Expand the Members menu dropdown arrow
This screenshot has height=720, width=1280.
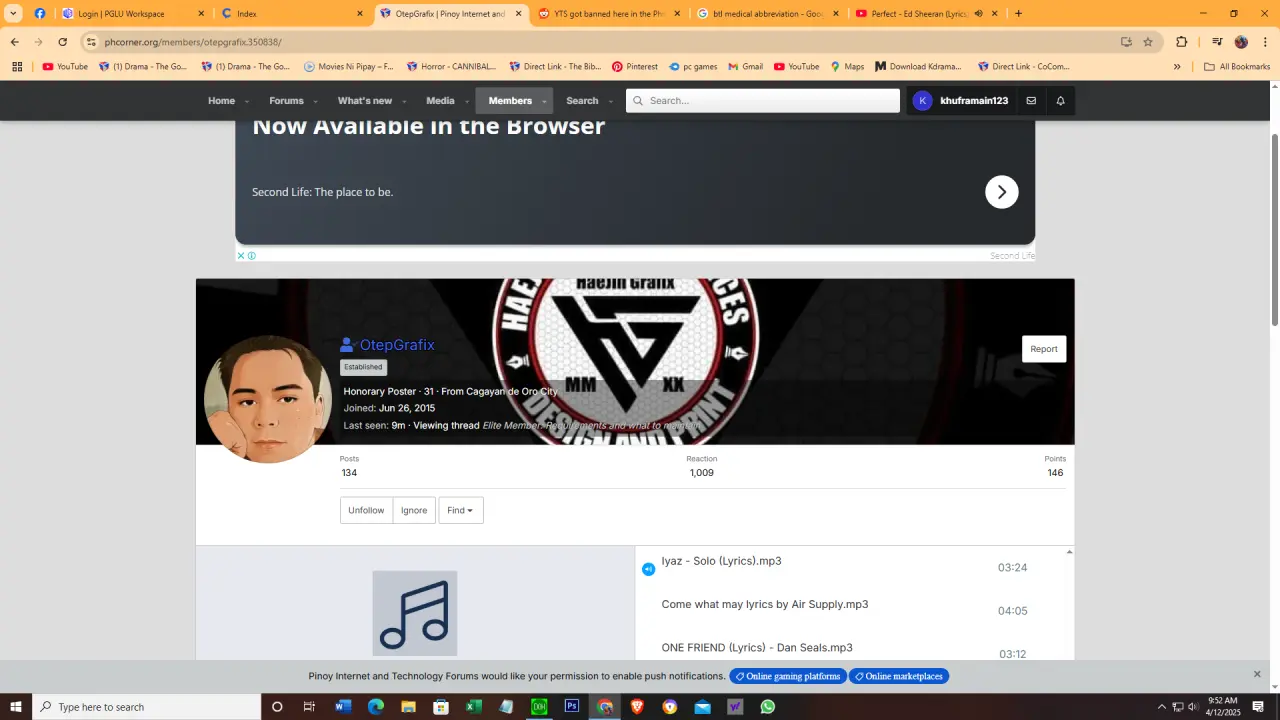tap(544, 102)
